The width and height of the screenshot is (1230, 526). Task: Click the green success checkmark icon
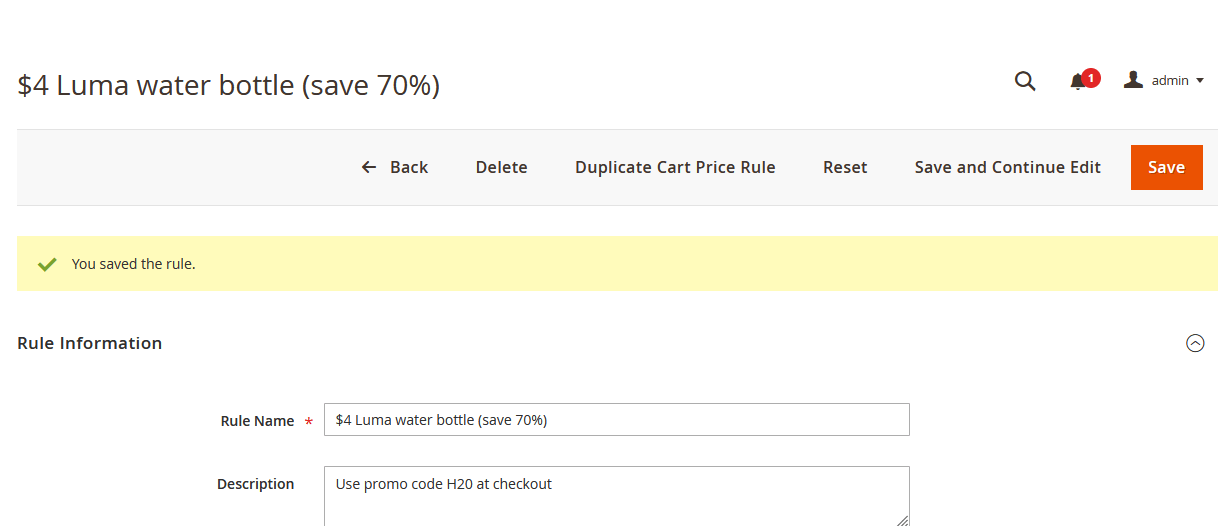click(x=46, y=264)
